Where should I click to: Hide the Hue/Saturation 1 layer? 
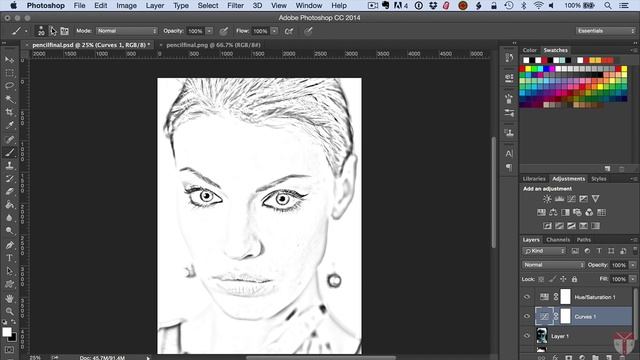pyautogui.click(x=527, y=297)
